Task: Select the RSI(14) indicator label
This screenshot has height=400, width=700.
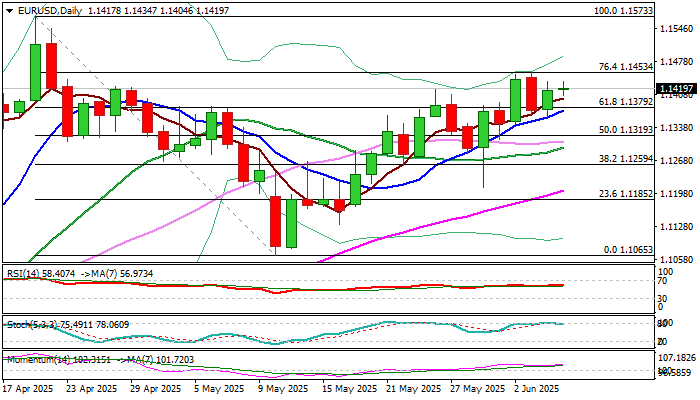Action: pyautogui.click(x=23, y=274)
